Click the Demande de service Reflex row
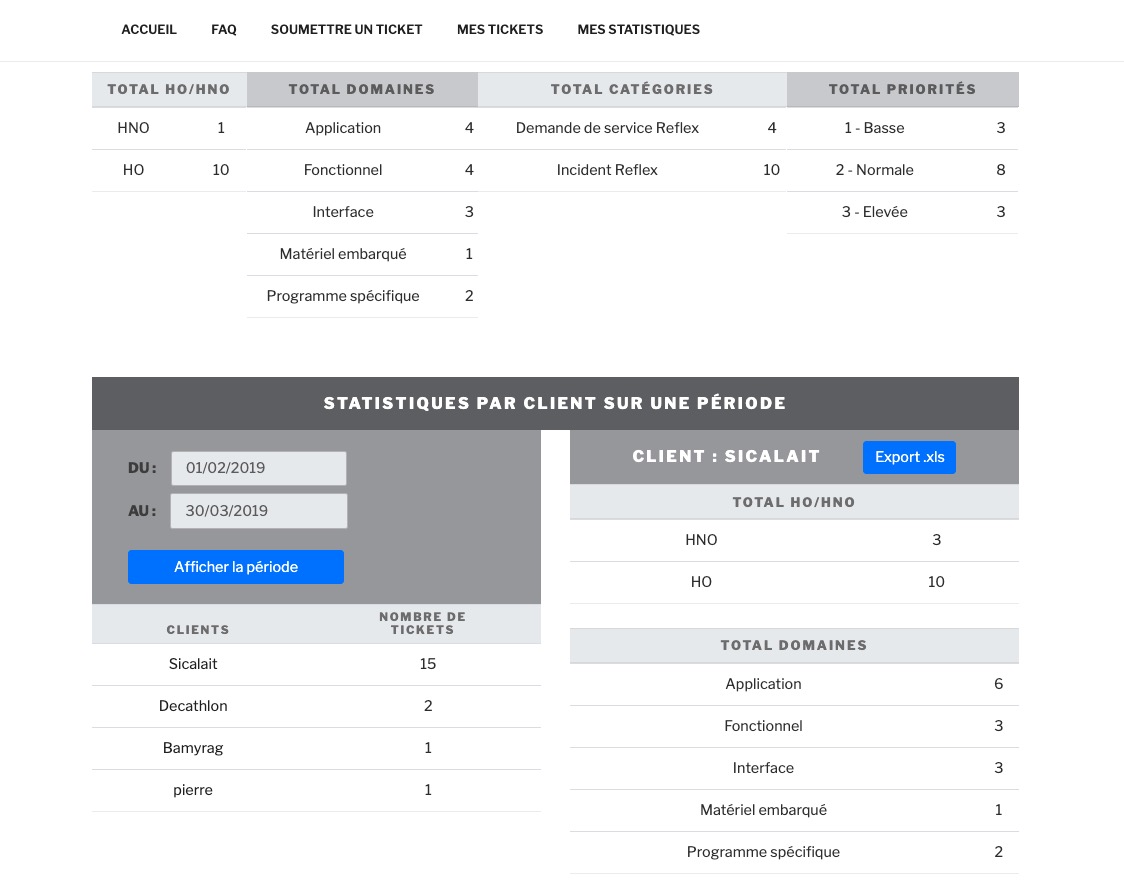Image resolution: width=1124 pixels, height=896 pixels. [607, 128]
